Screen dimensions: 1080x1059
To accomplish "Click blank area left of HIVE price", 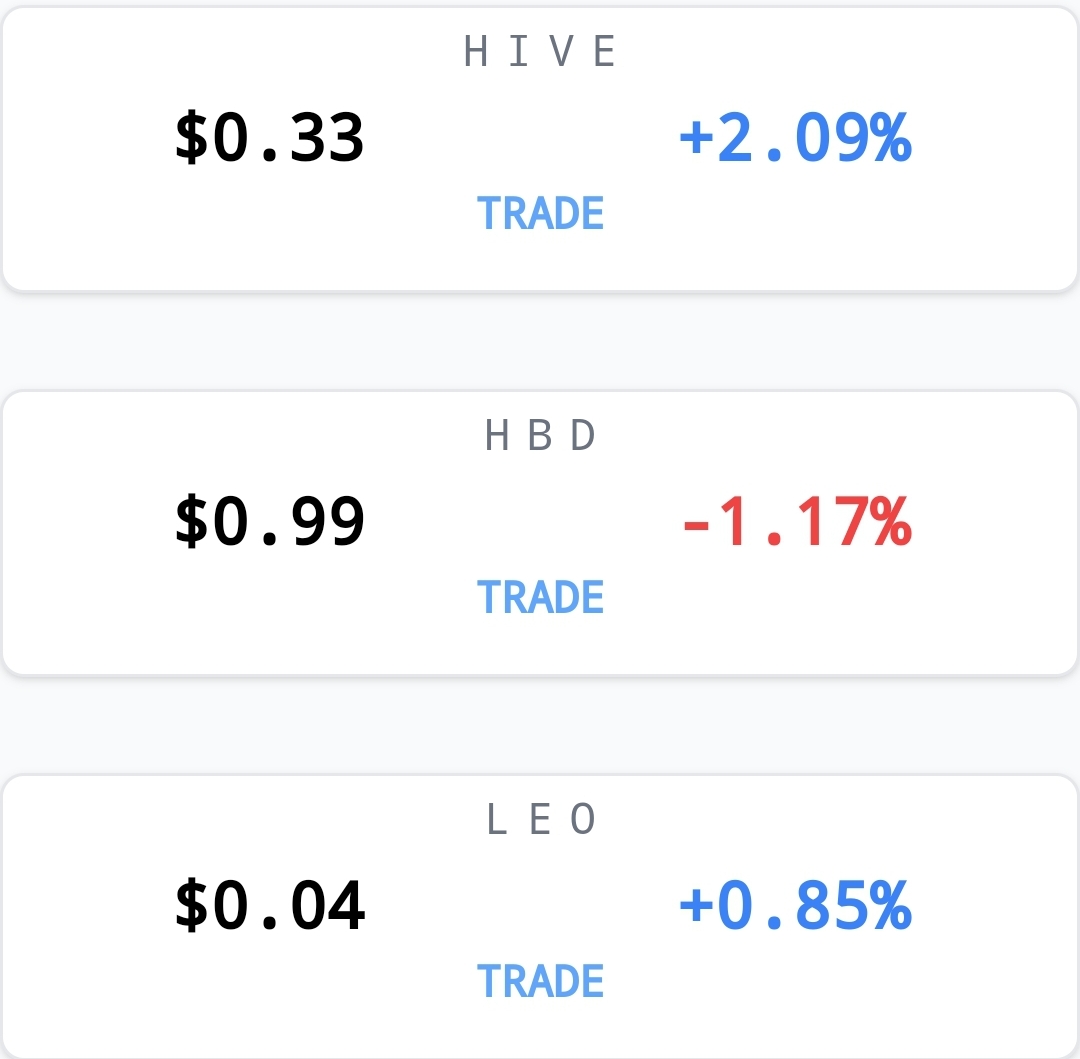I will coord(88,138).
